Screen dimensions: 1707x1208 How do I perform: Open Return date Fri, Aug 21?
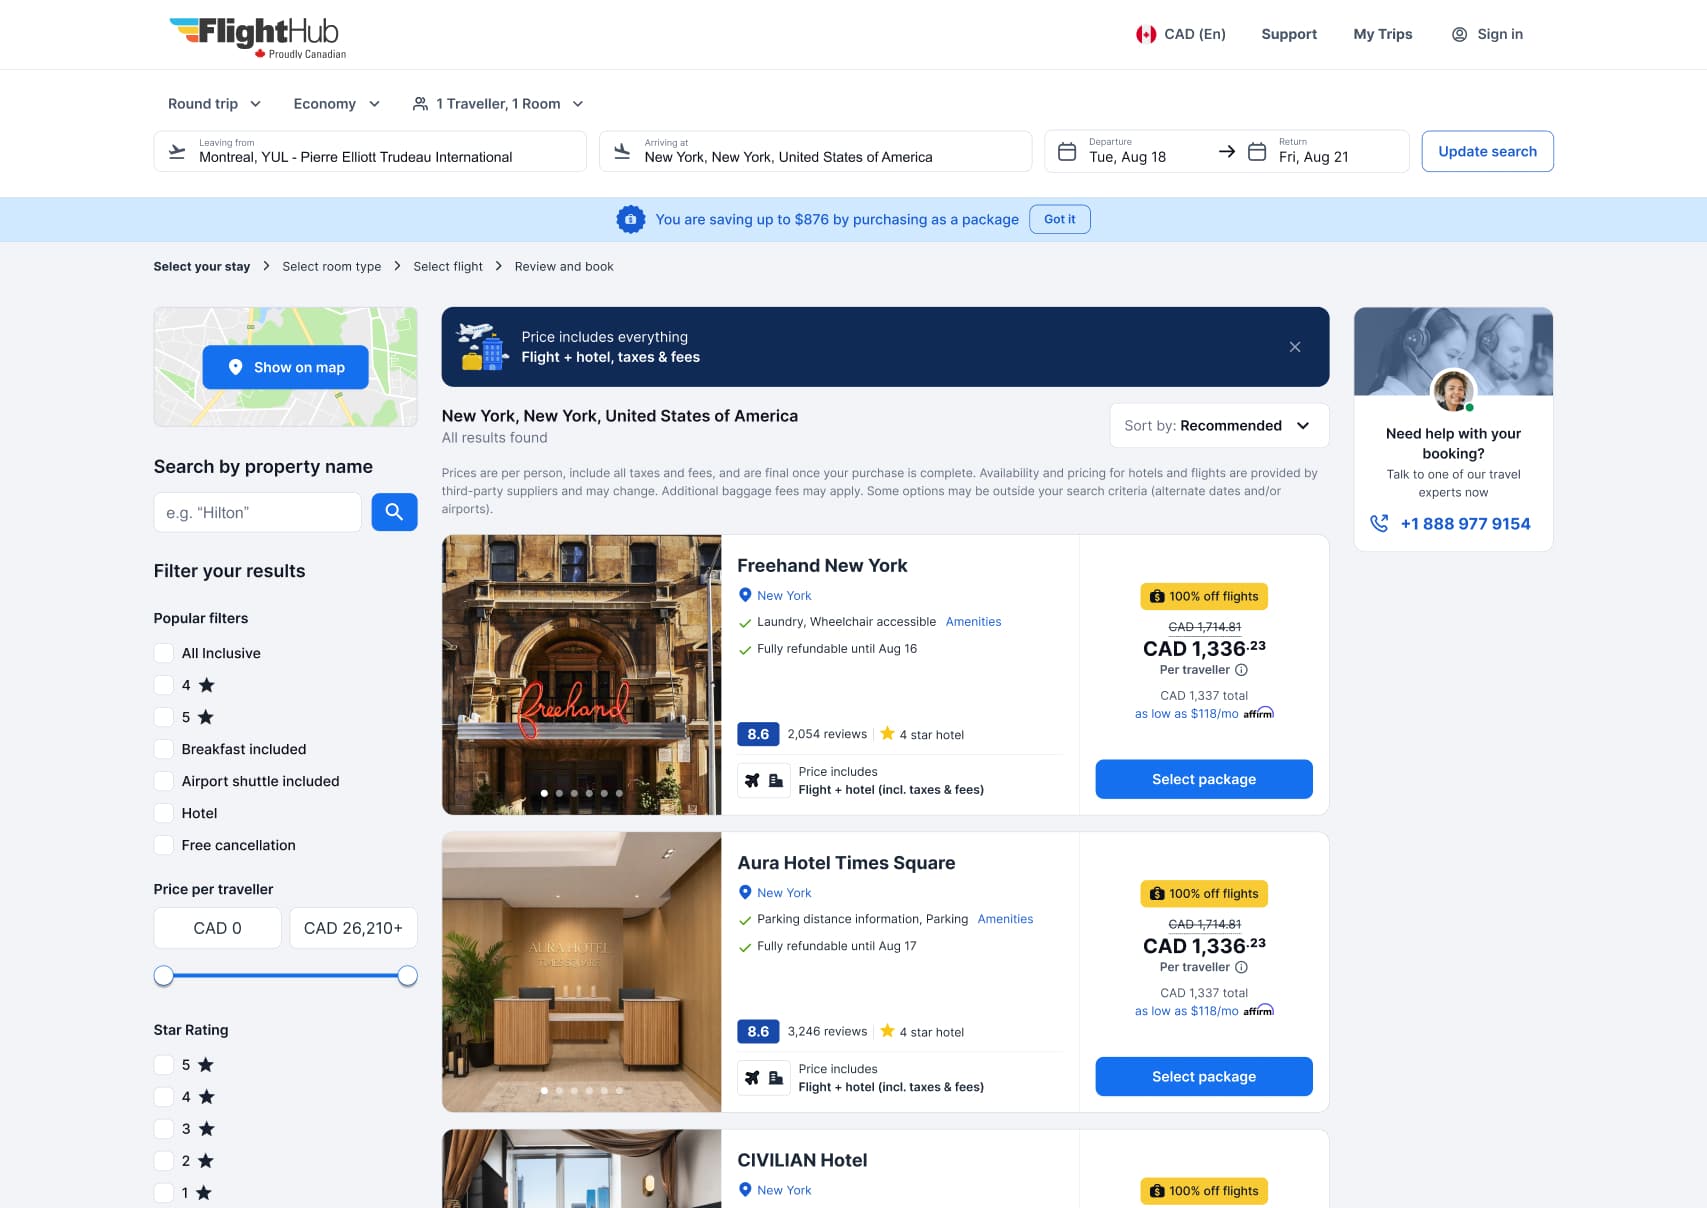(x=1325, y=152)
